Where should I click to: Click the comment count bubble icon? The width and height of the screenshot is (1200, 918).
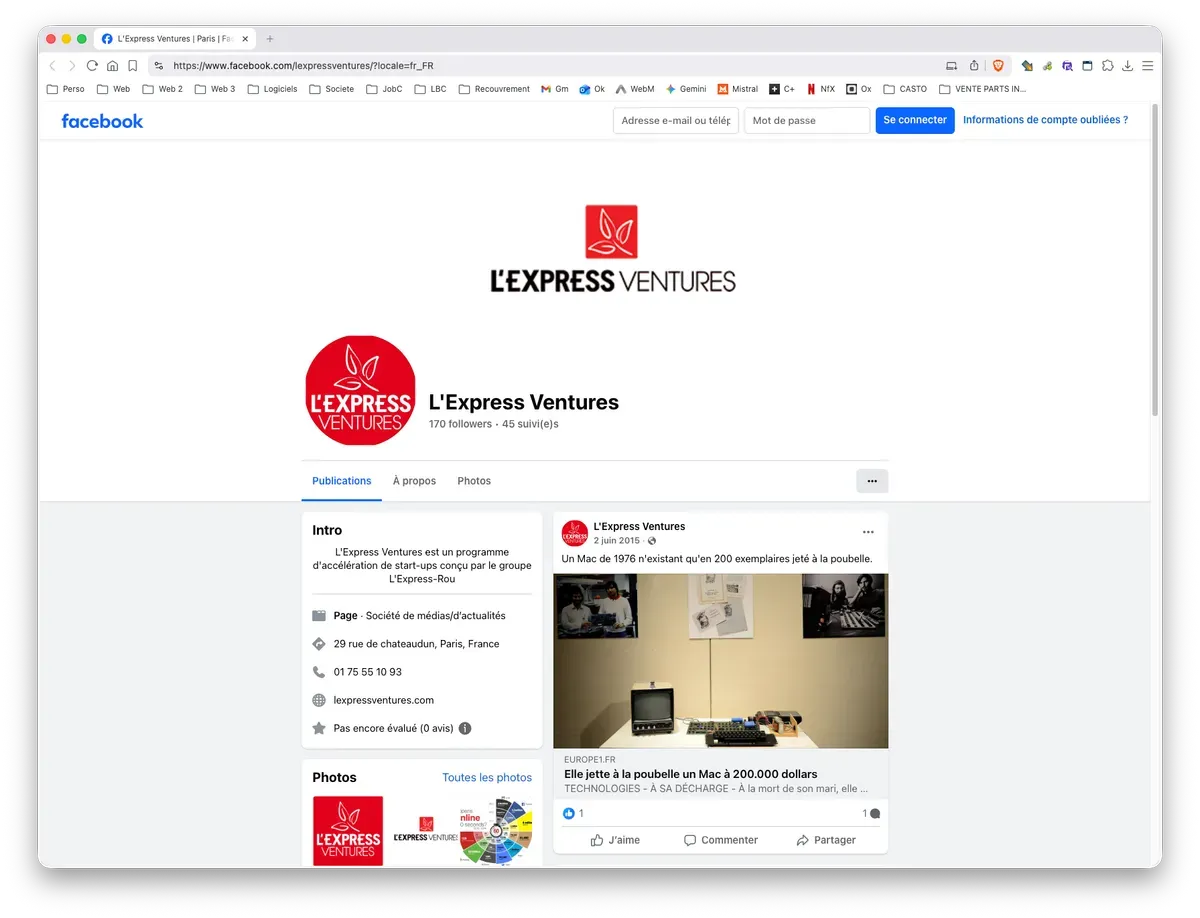[875, 814]
